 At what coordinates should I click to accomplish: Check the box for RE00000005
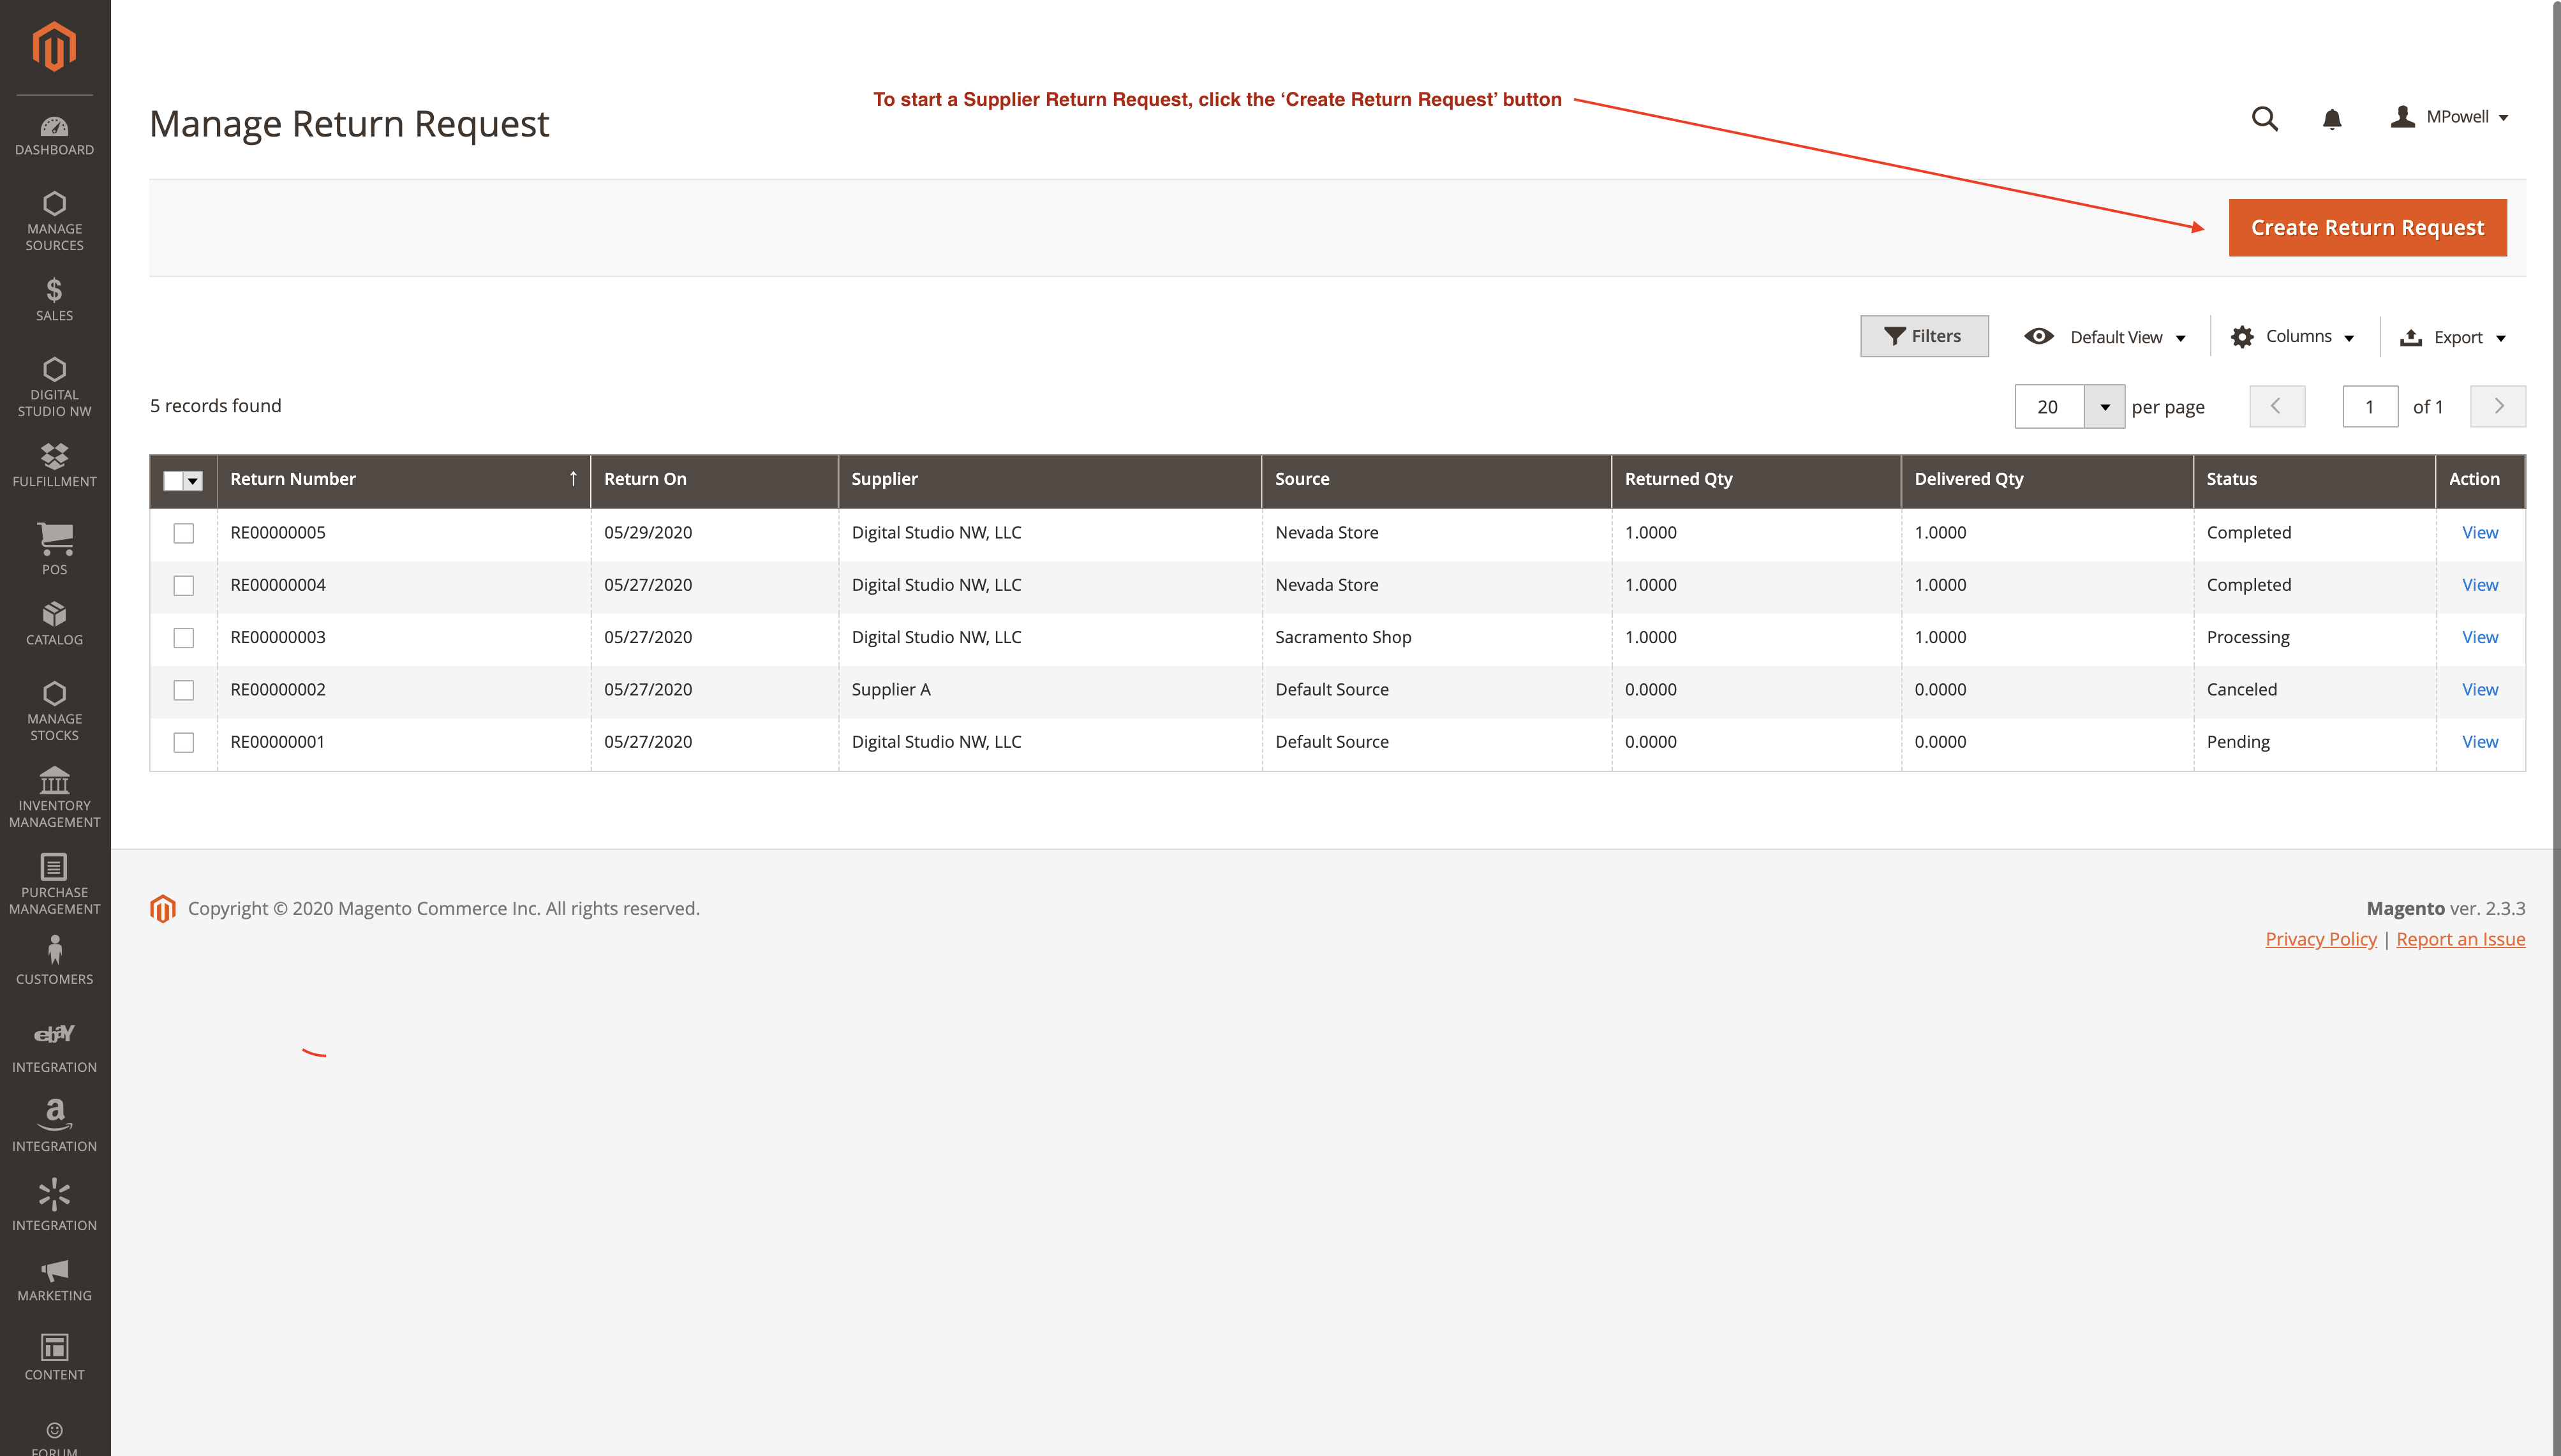point(183,533)
